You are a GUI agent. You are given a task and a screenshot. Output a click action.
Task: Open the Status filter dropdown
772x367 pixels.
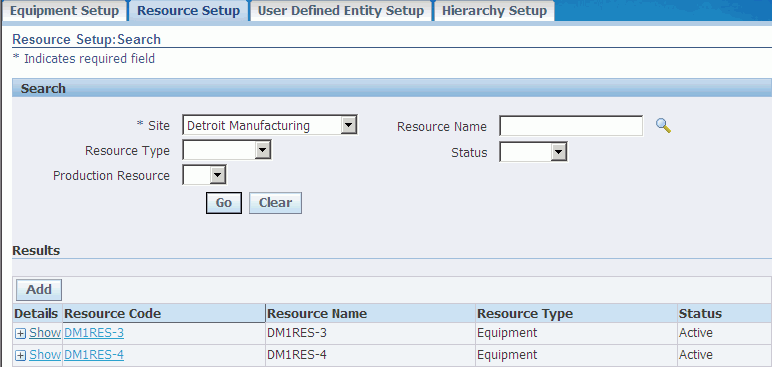tap(533, 152)
